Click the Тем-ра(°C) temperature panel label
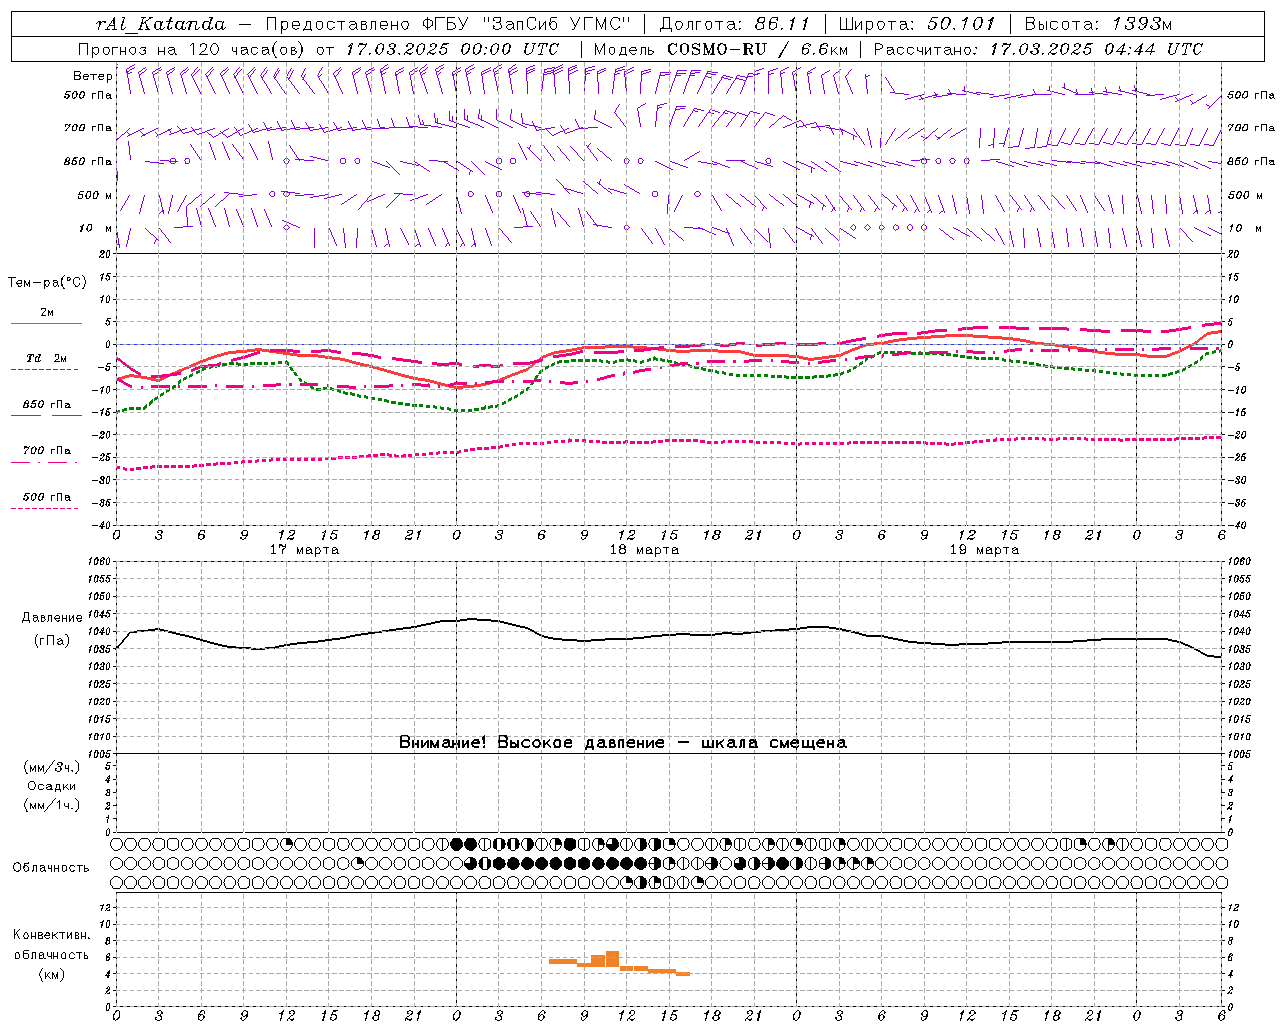1280x1024 pixels. 47,283
